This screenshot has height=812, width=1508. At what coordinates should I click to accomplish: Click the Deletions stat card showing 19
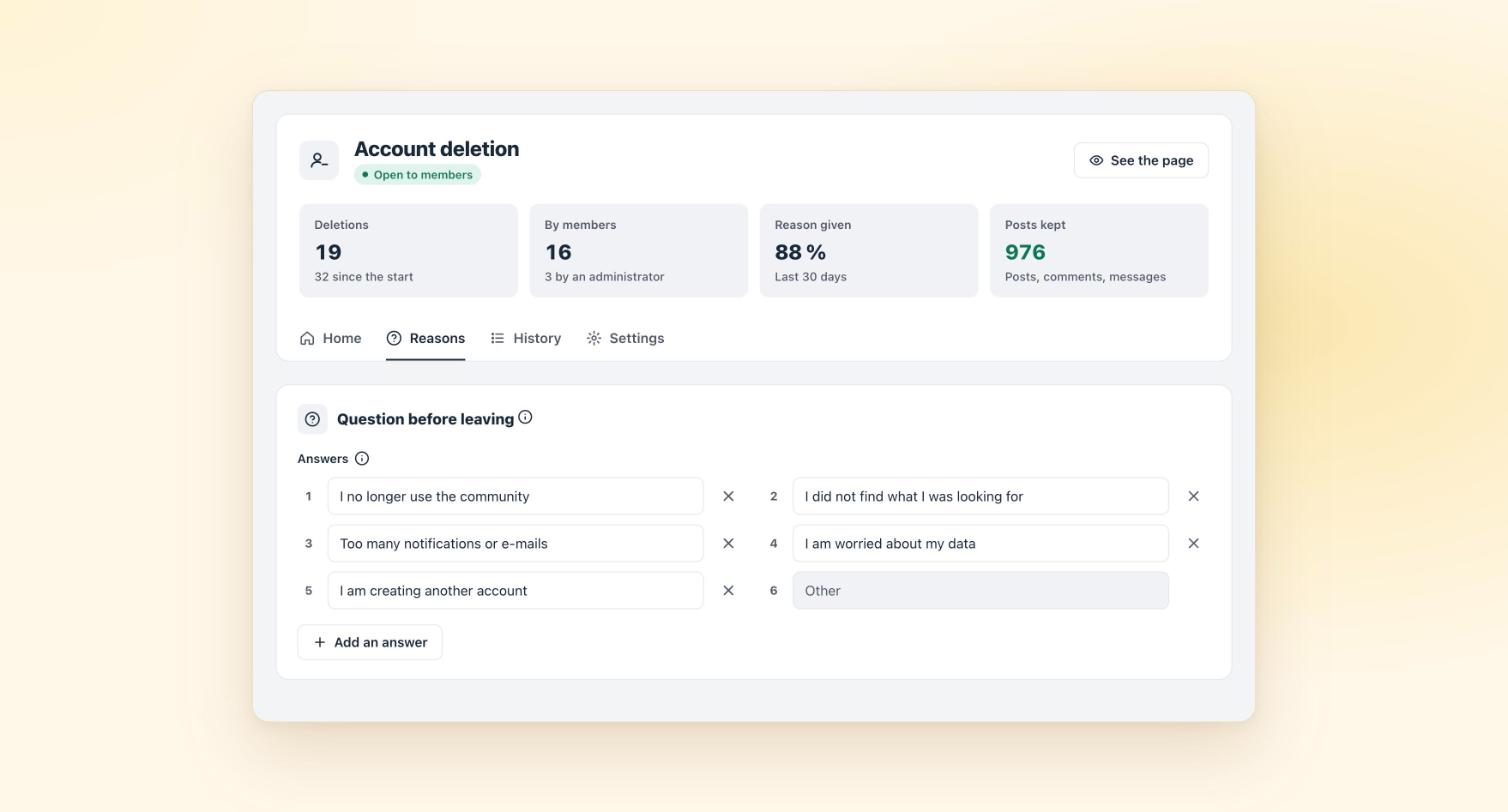click(408, 250)
